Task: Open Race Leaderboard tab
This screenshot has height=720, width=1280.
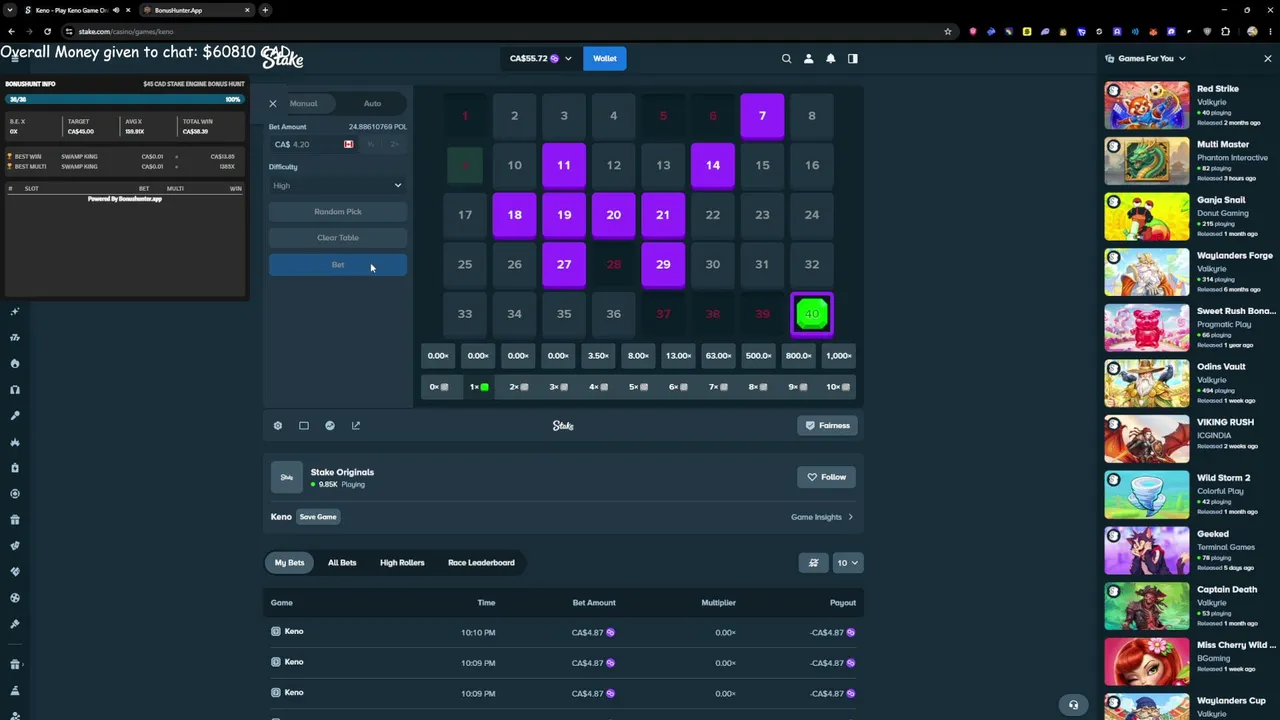Action: [x=481, y=562]
